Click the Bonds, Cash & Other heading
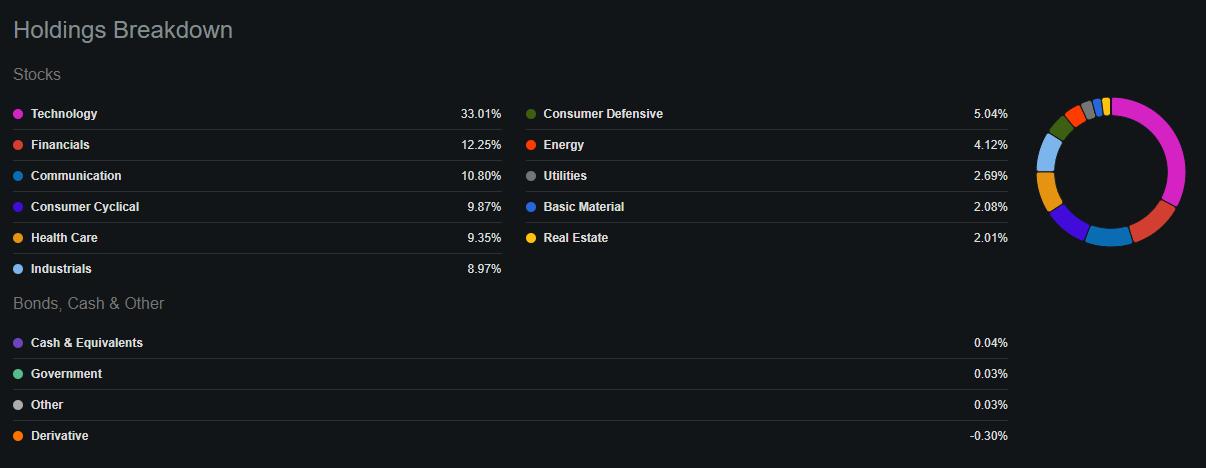 pos(88,303)
